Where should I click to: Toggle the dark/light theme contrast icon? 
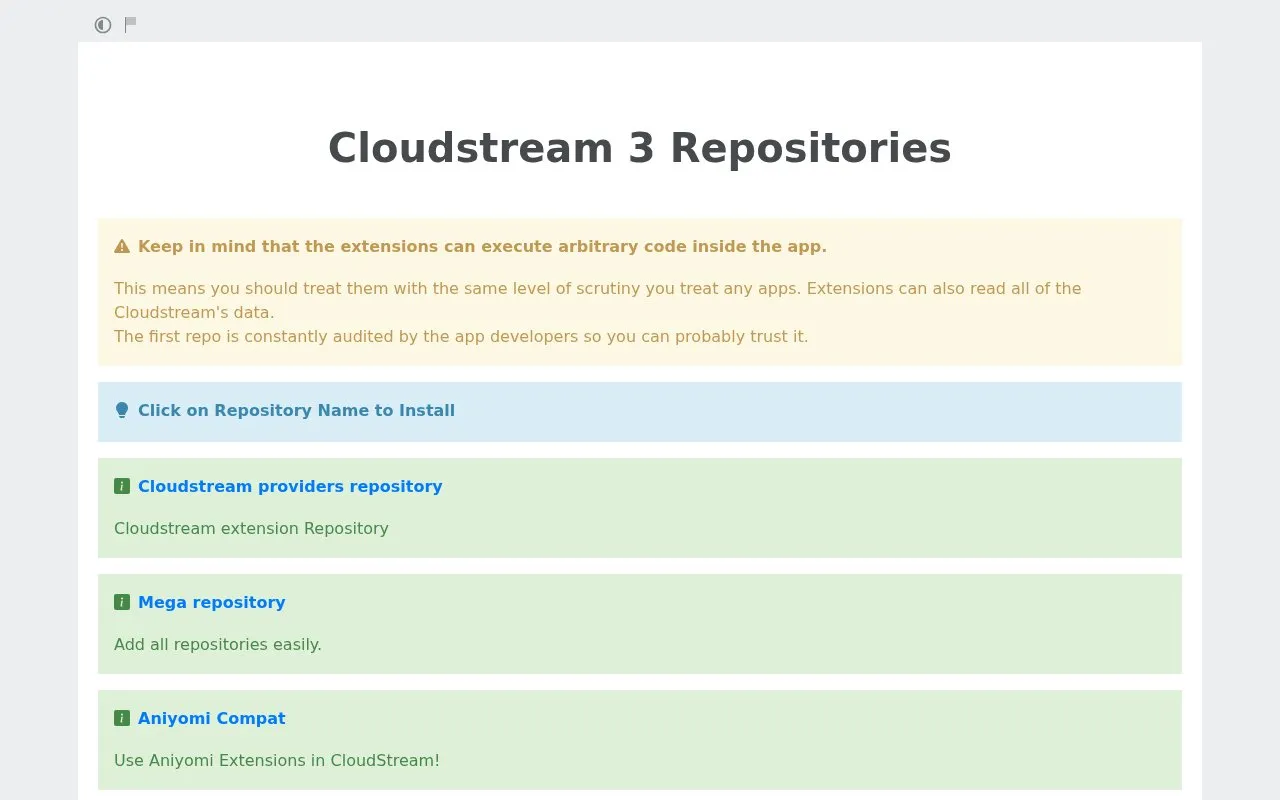pyautogui.click(x=103, y=25)
